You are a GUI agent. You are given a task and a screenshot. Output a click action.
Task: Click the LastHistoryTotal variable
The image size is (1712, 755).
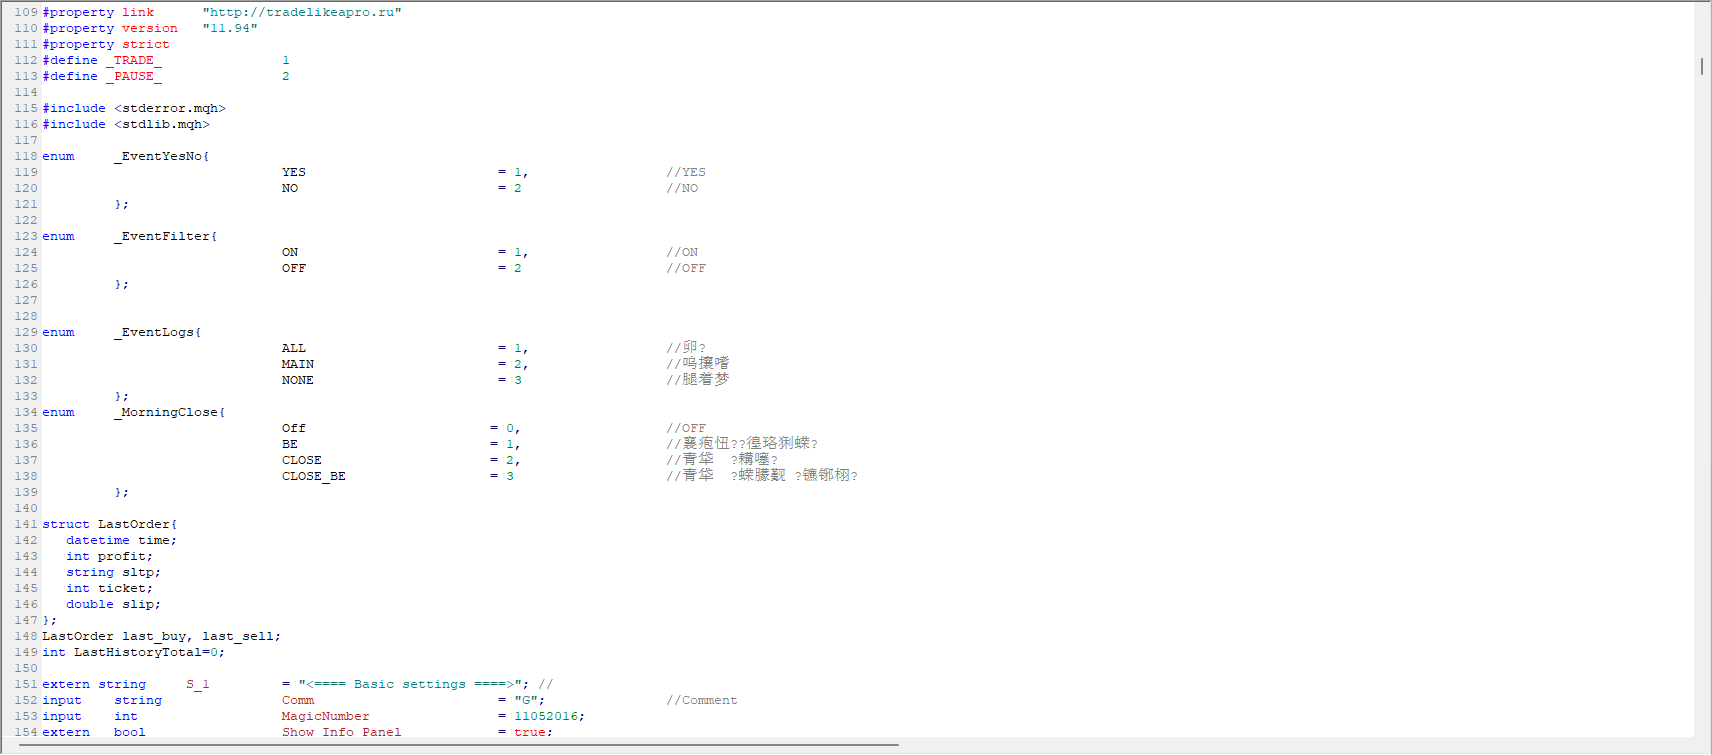click(x=138, y=652)
